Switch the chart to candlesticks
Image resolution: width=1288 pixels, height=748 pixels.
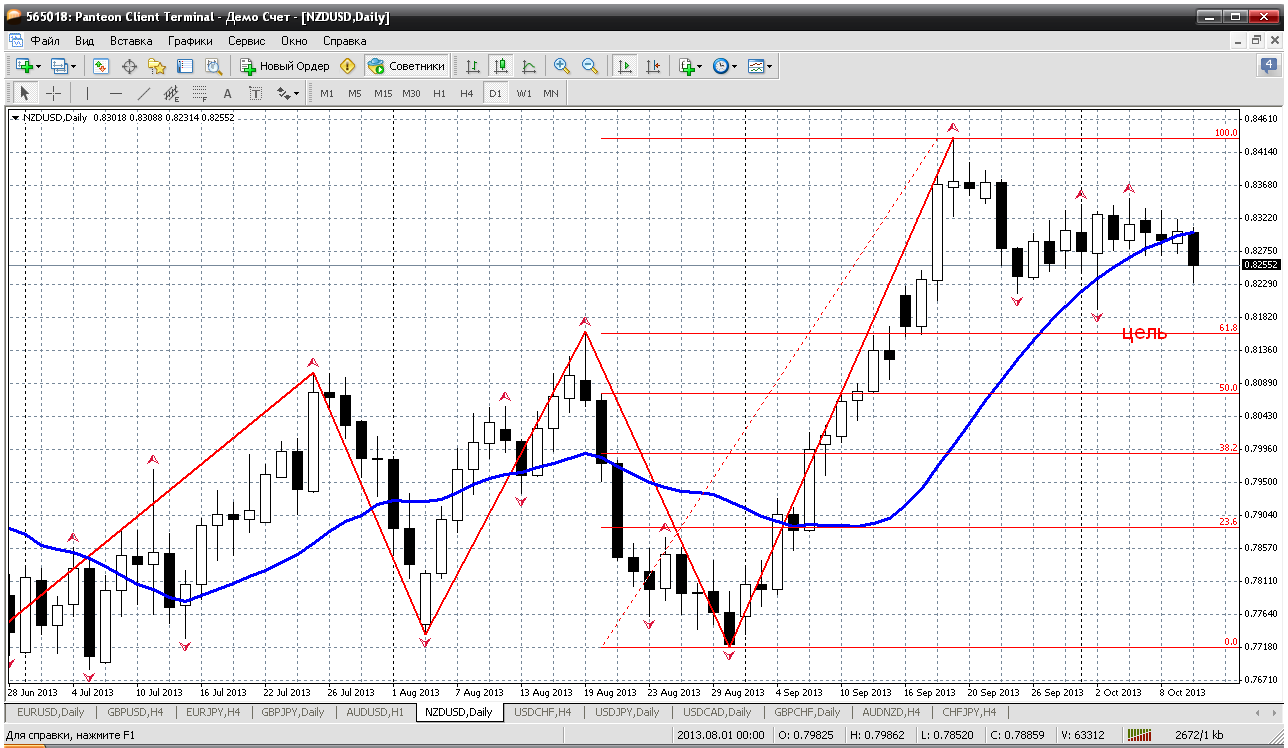[501, 66]
